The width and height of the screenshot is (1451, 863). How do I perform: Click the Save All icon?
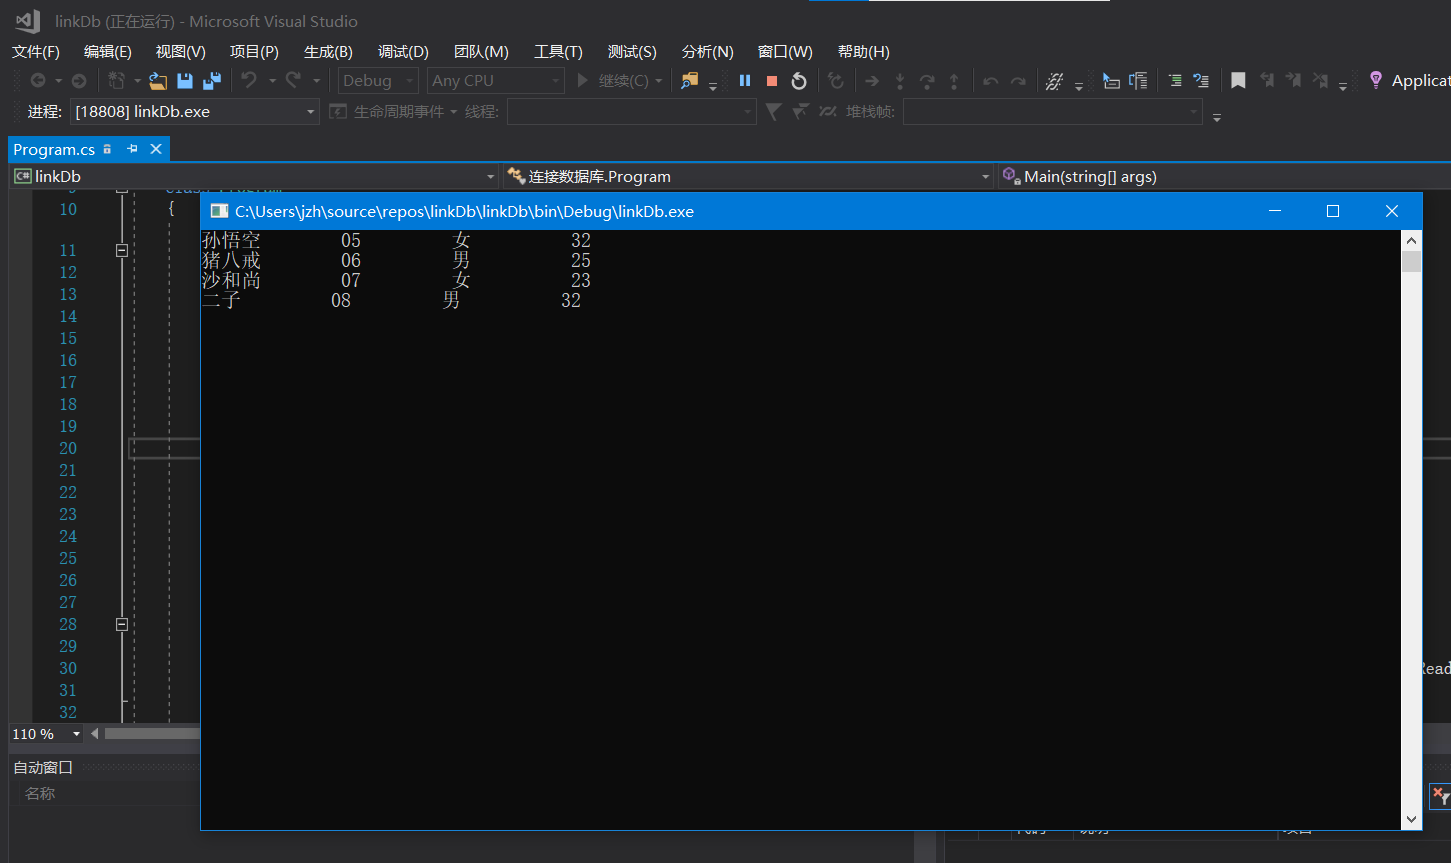point(212,81)
